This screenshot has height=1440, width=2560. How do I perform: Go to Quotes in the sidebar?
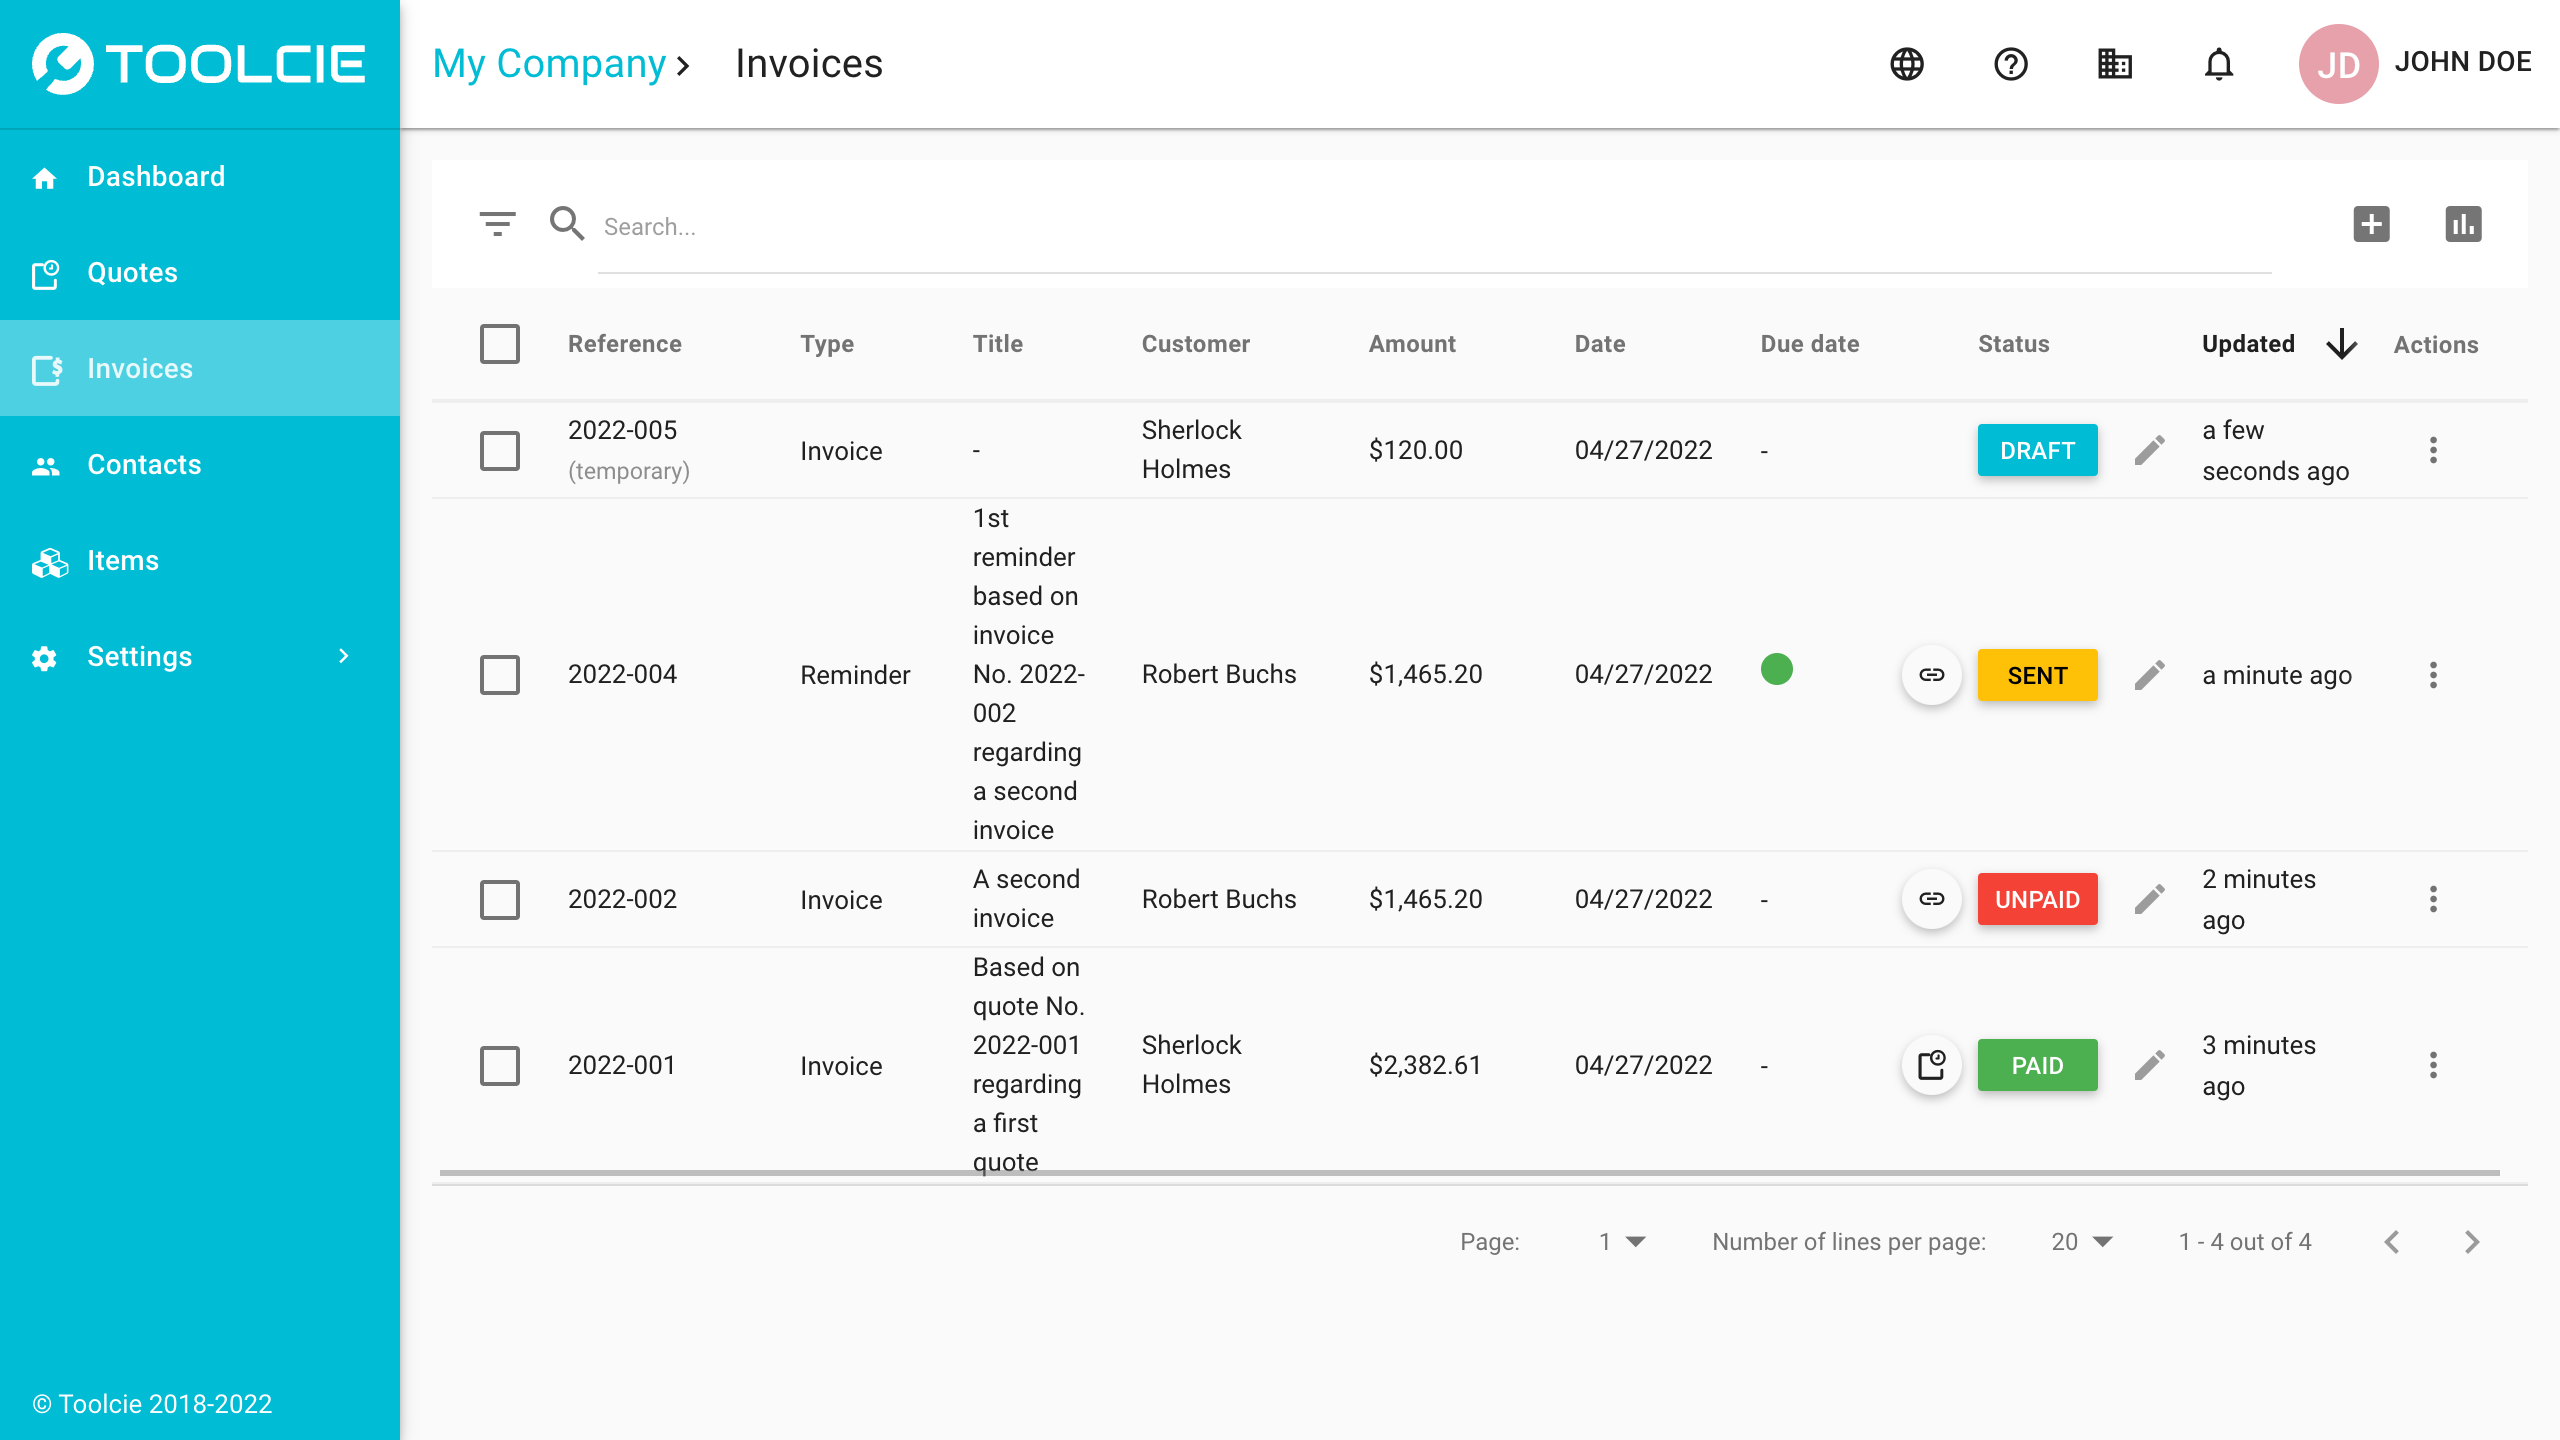click(132, 272)
